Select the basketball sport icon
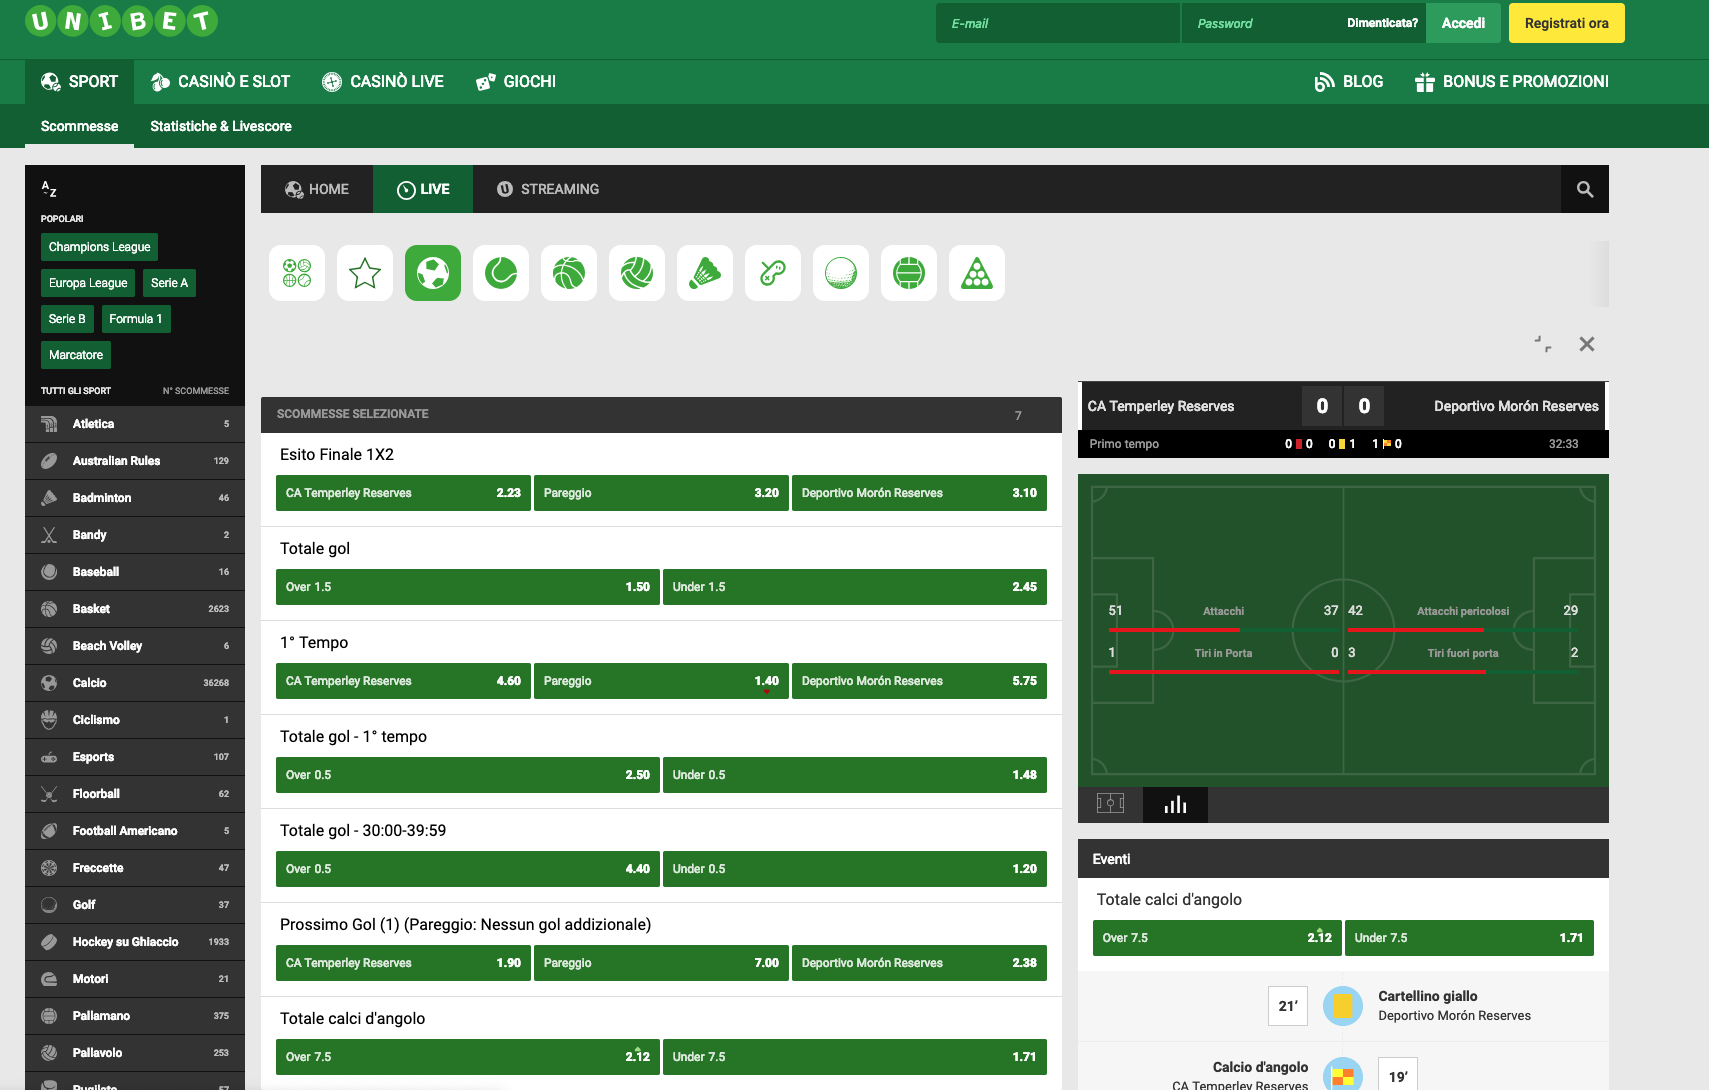 568,272
